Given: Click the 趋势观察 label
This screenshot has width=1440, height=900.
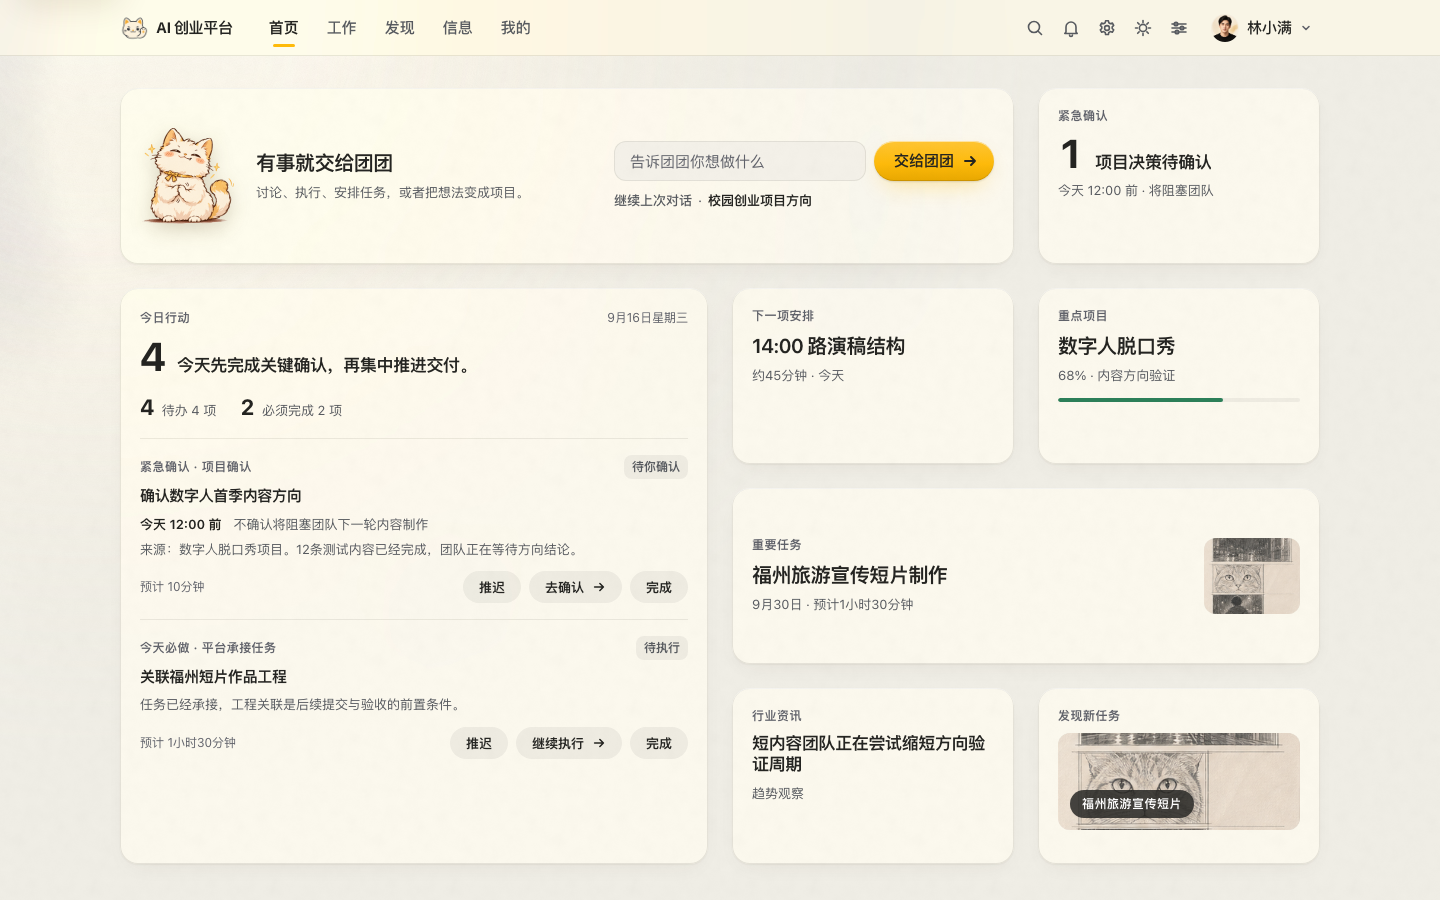Looking at the screenshot, I should tap(778, 794).
